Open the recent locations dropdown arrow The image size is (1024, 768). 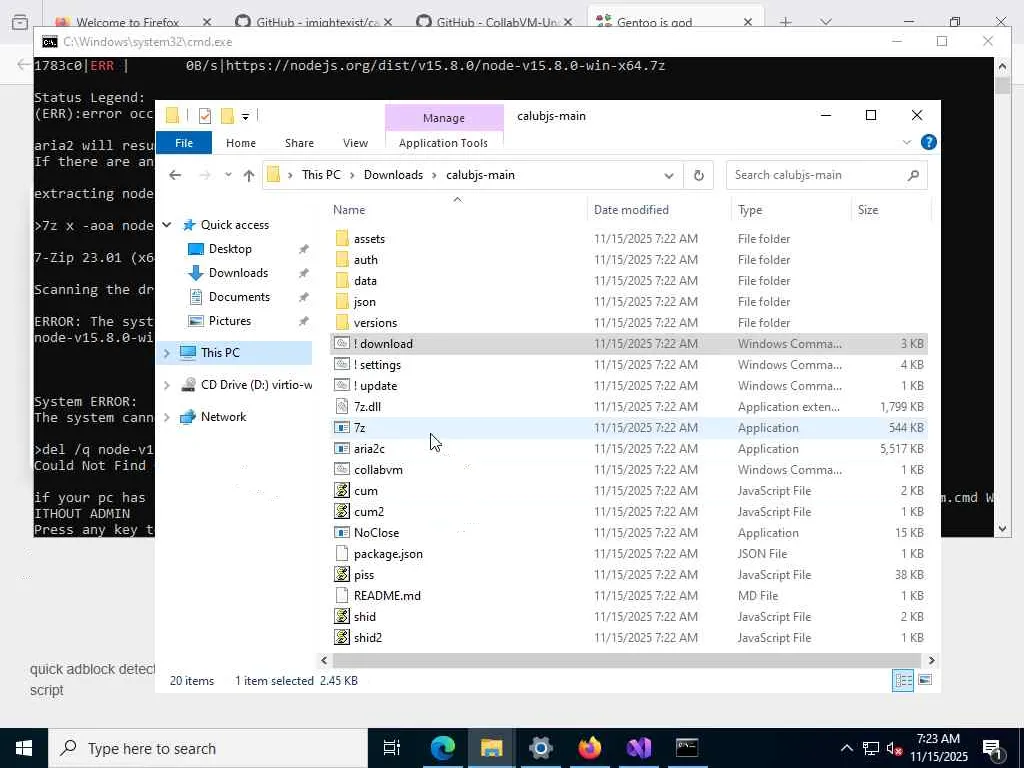(227, 175)
